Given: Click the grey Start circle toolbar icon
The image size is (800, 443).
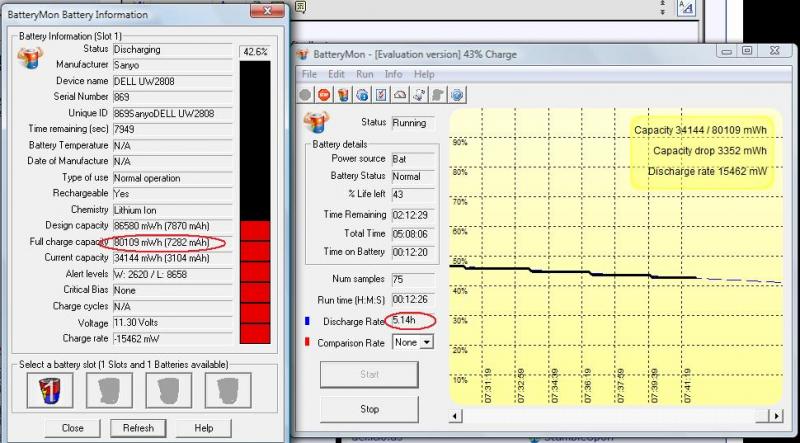Looking at the screenshot, I should pos(307,95).
